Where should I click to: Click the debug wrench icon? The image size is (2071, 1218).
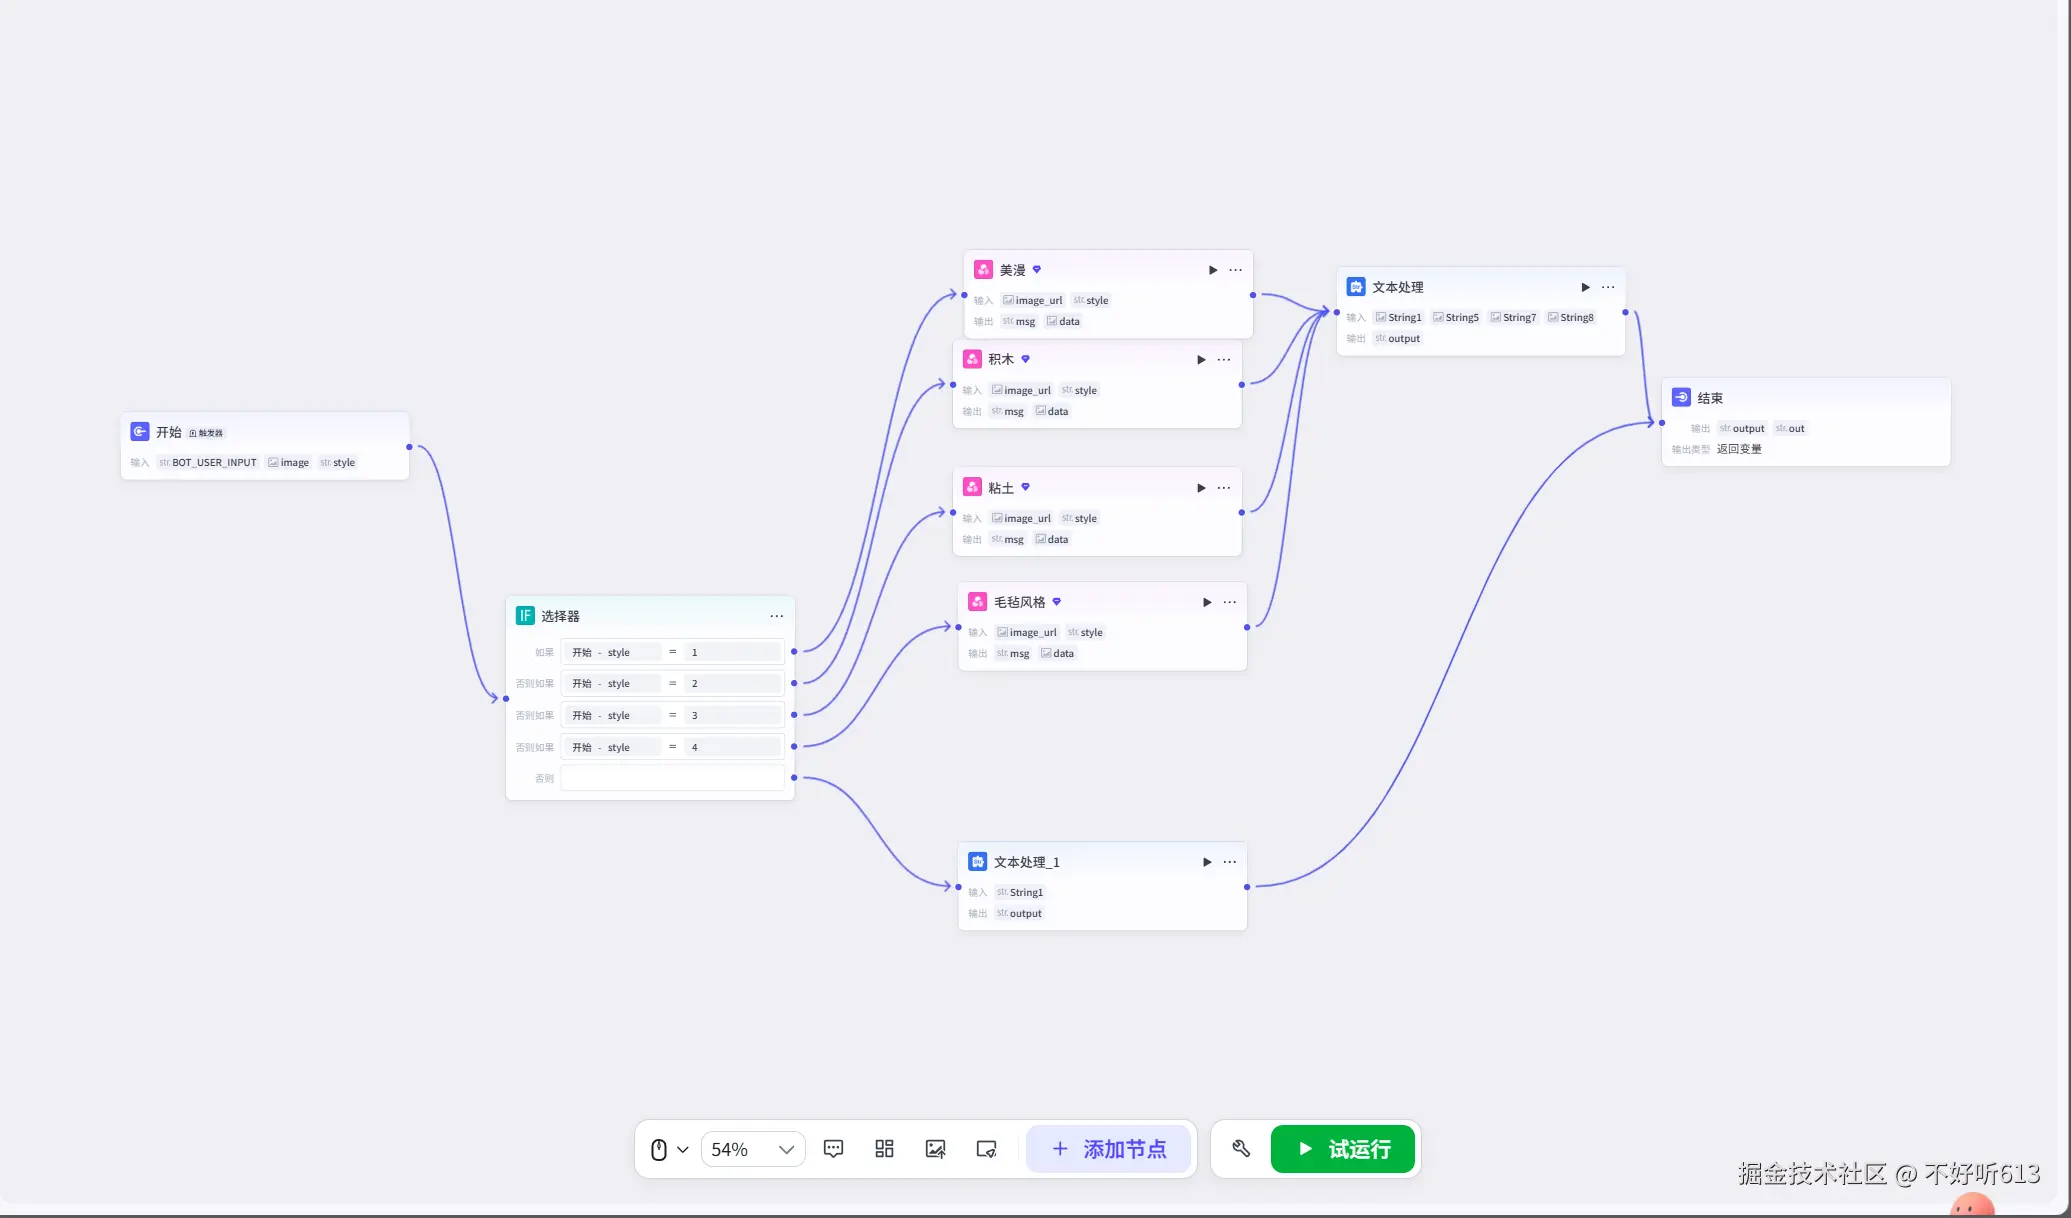click(1241, 1149)
